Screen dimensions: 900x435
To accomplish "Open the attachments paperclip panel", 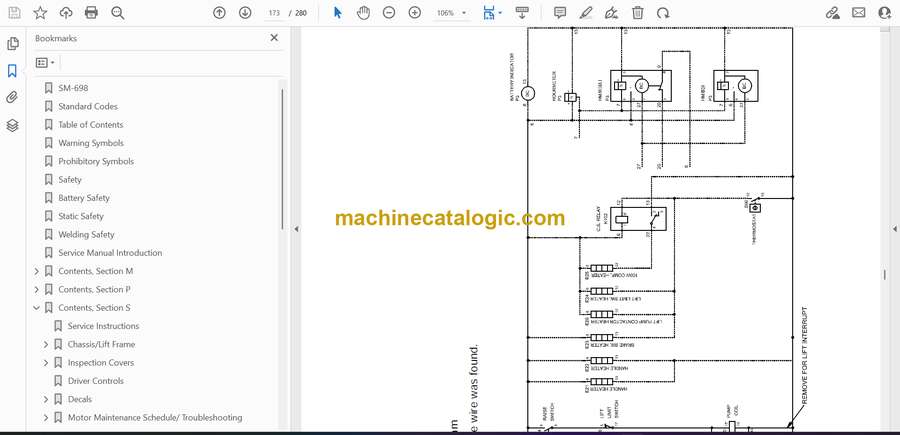I will point(12,98).
